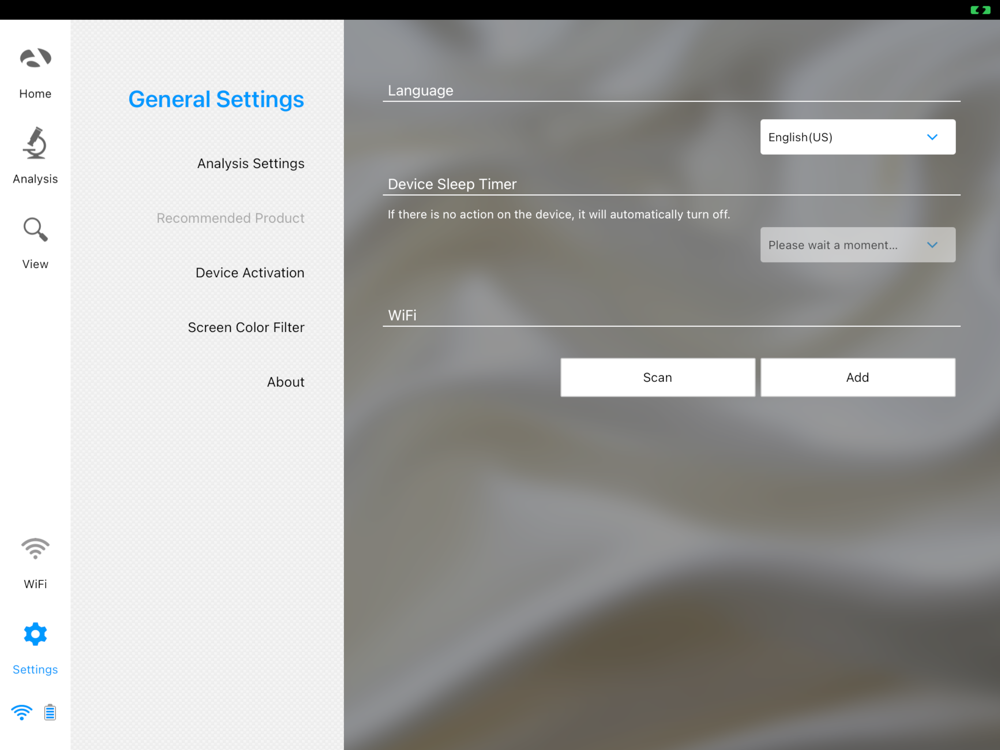Open the Home logo icon
This screenshot has width=1000, height=750.
(x=35, y=59)
